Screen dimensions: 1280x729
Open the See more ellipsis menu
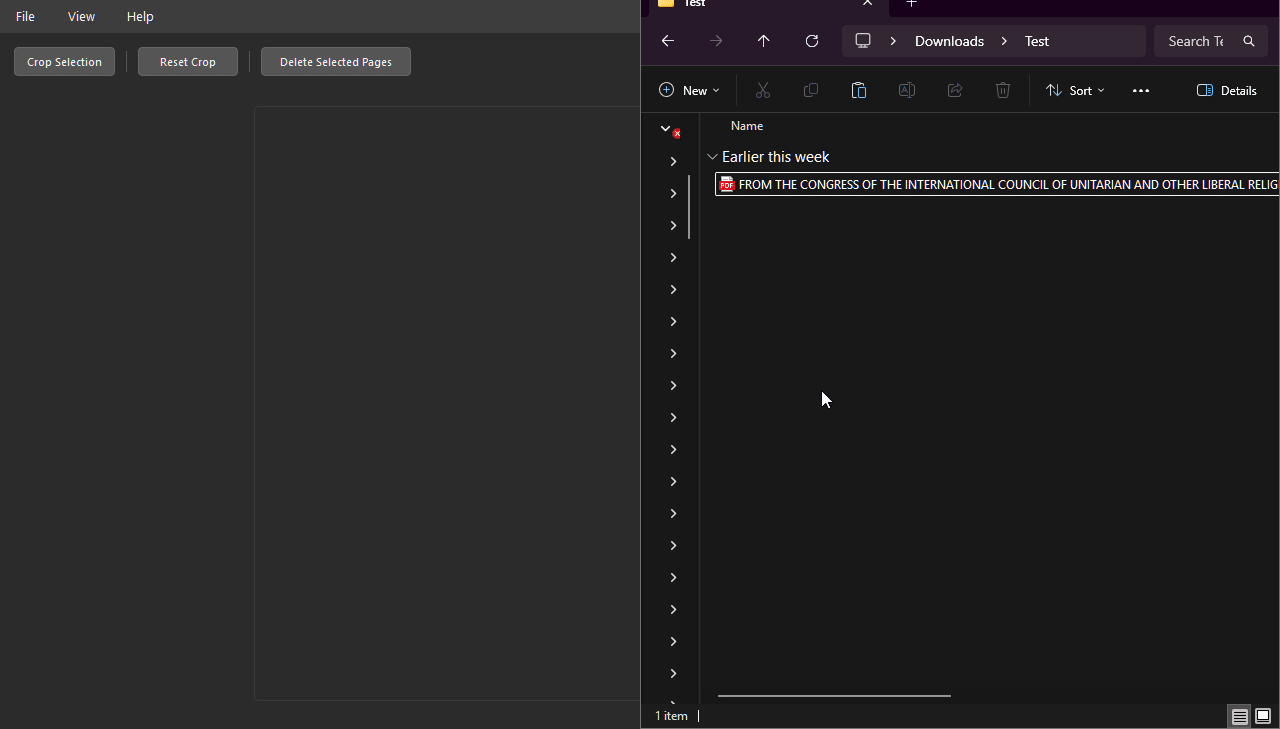[x=1141, y=90]
